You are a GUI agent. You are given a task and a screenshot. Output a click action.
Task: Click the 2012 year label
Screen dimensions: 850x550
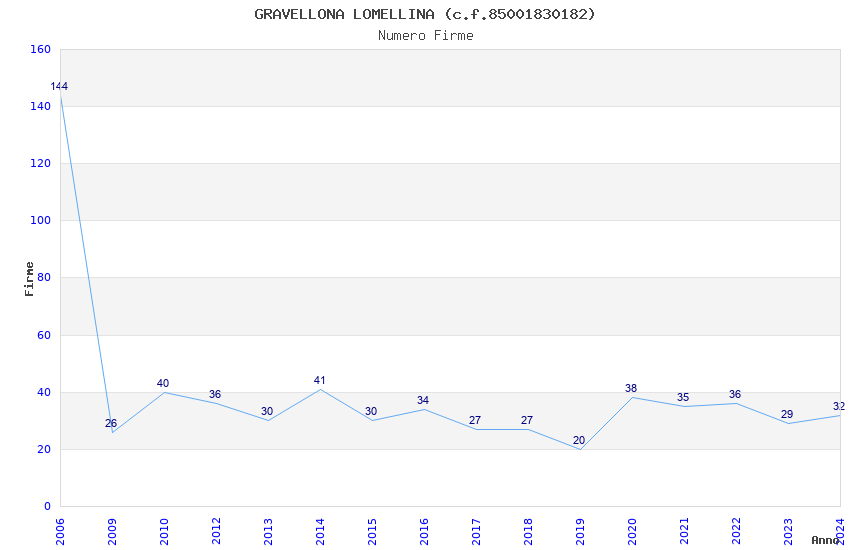[216, 532]
